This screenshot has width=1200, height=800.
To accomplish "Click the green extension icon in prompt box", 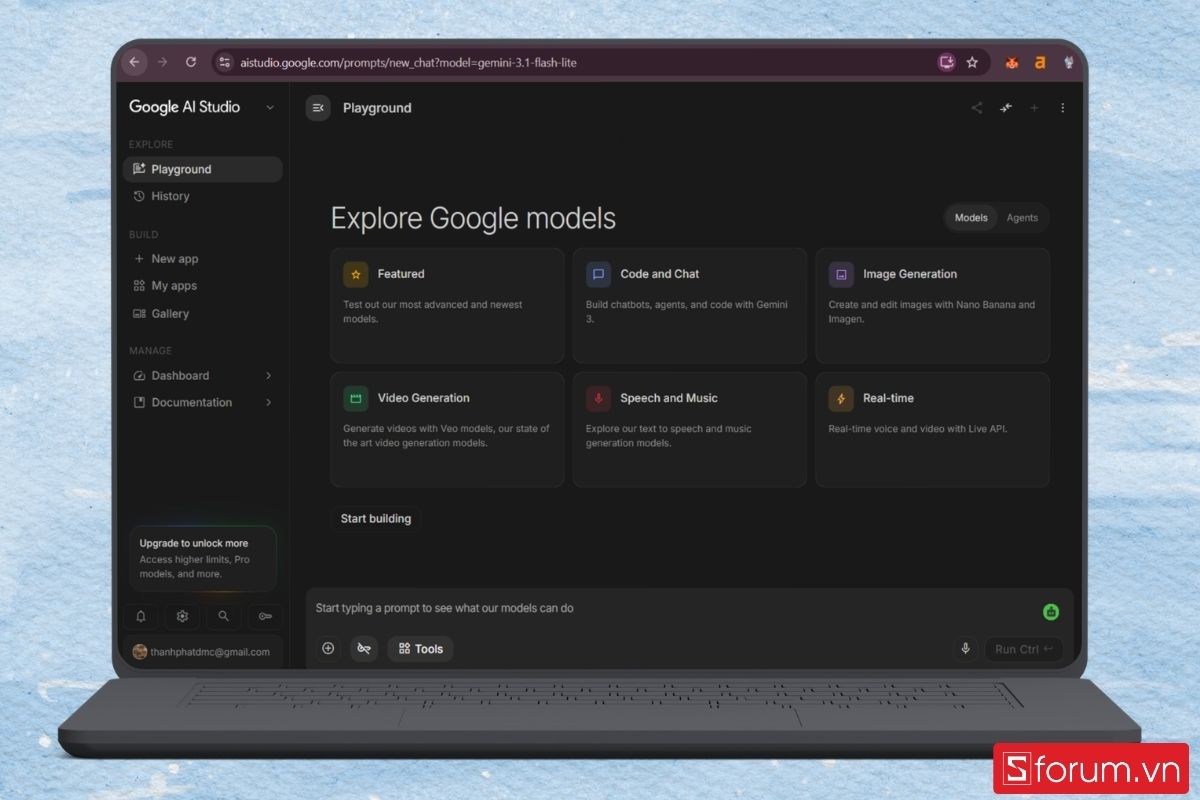I will tap(1051, 612).
